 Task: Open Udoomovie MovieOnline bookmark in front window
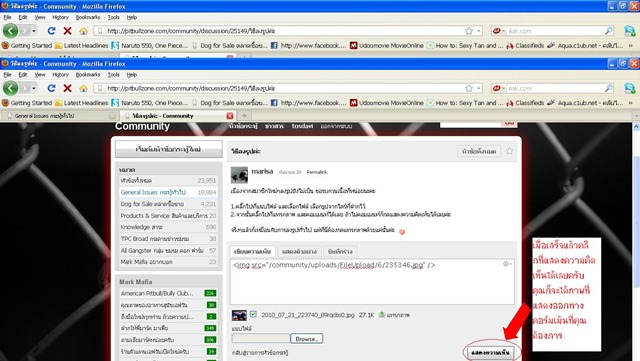coord(387,103)
